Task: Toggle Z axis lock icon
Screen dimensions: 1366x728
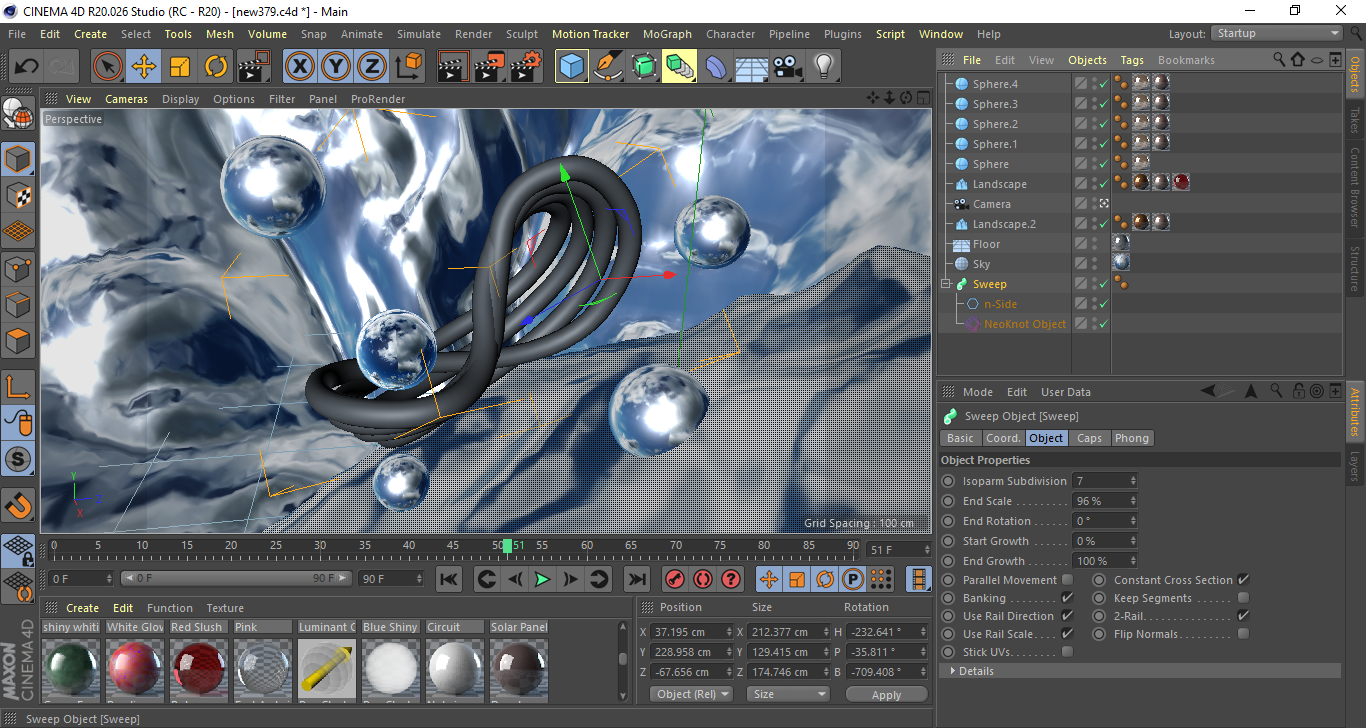Action: pos(372,67)
